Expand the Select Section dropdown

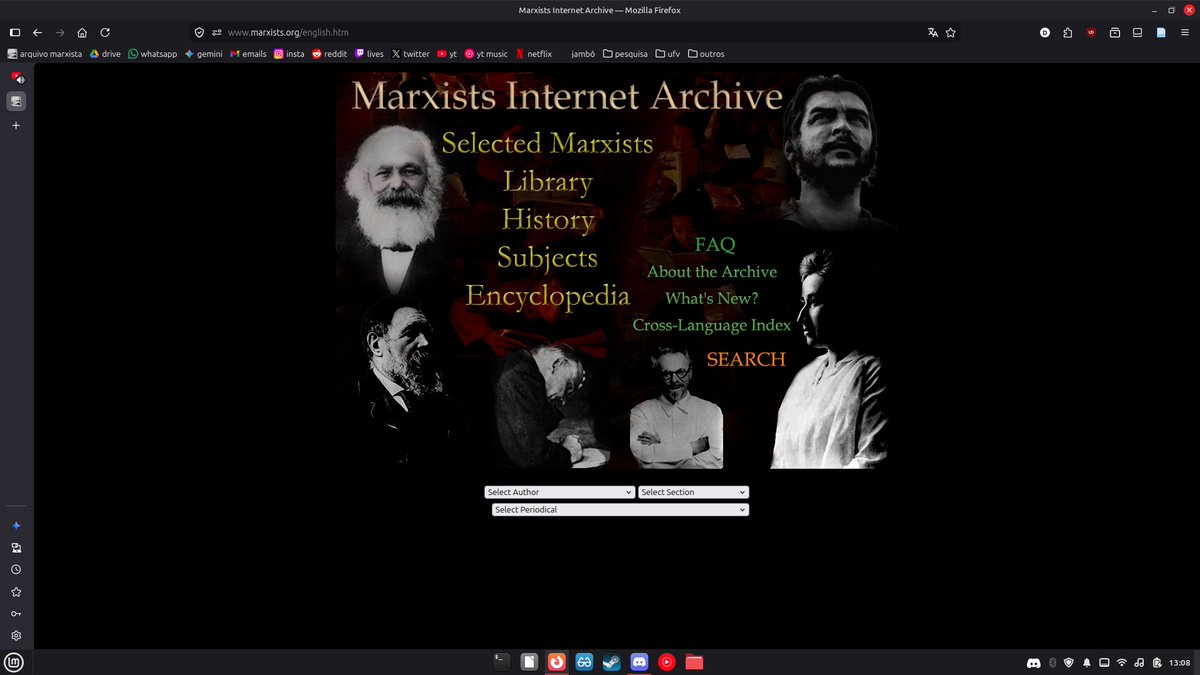coord(693,492)
